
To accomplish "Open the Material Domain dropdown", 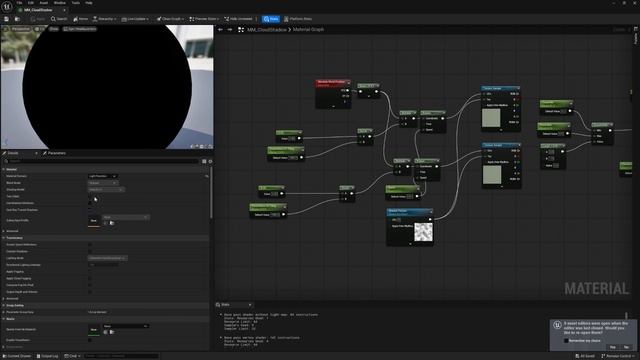I will point(103,176).
